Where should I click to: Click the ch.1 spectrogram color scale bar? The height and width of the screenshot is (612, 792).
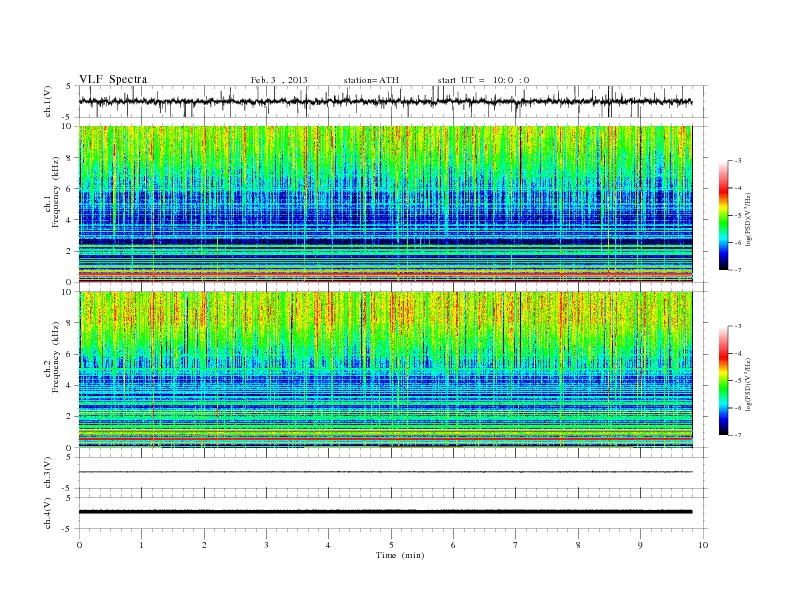[x=724, y=215]
